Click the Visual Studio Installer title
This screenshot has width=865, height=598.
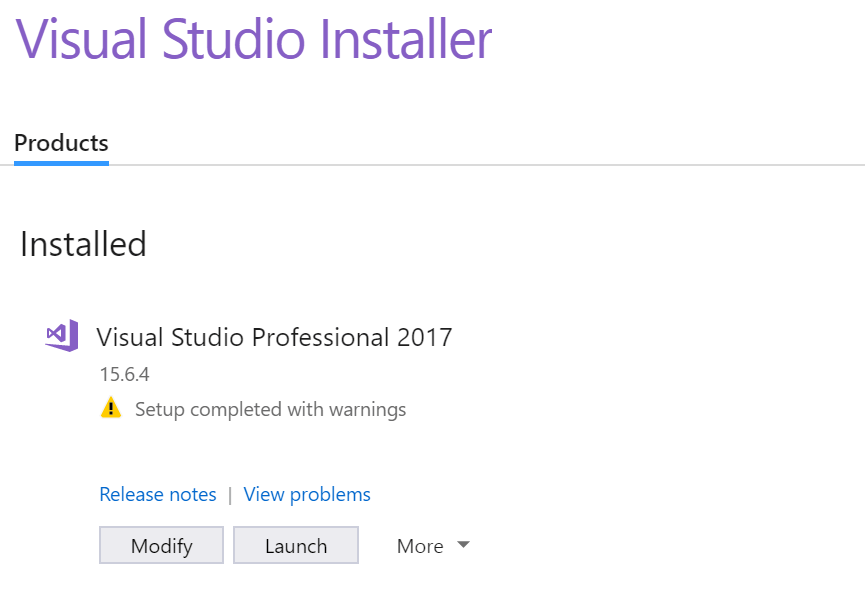(254, 39)
